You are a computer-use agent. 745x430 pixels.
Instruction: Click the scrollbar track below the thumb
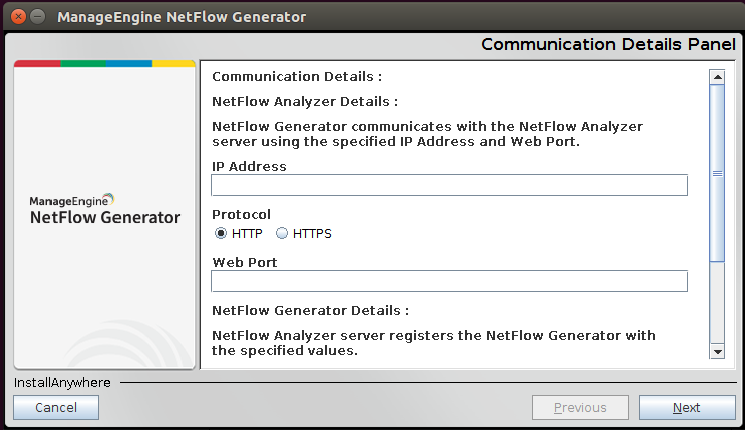[716, 300]
